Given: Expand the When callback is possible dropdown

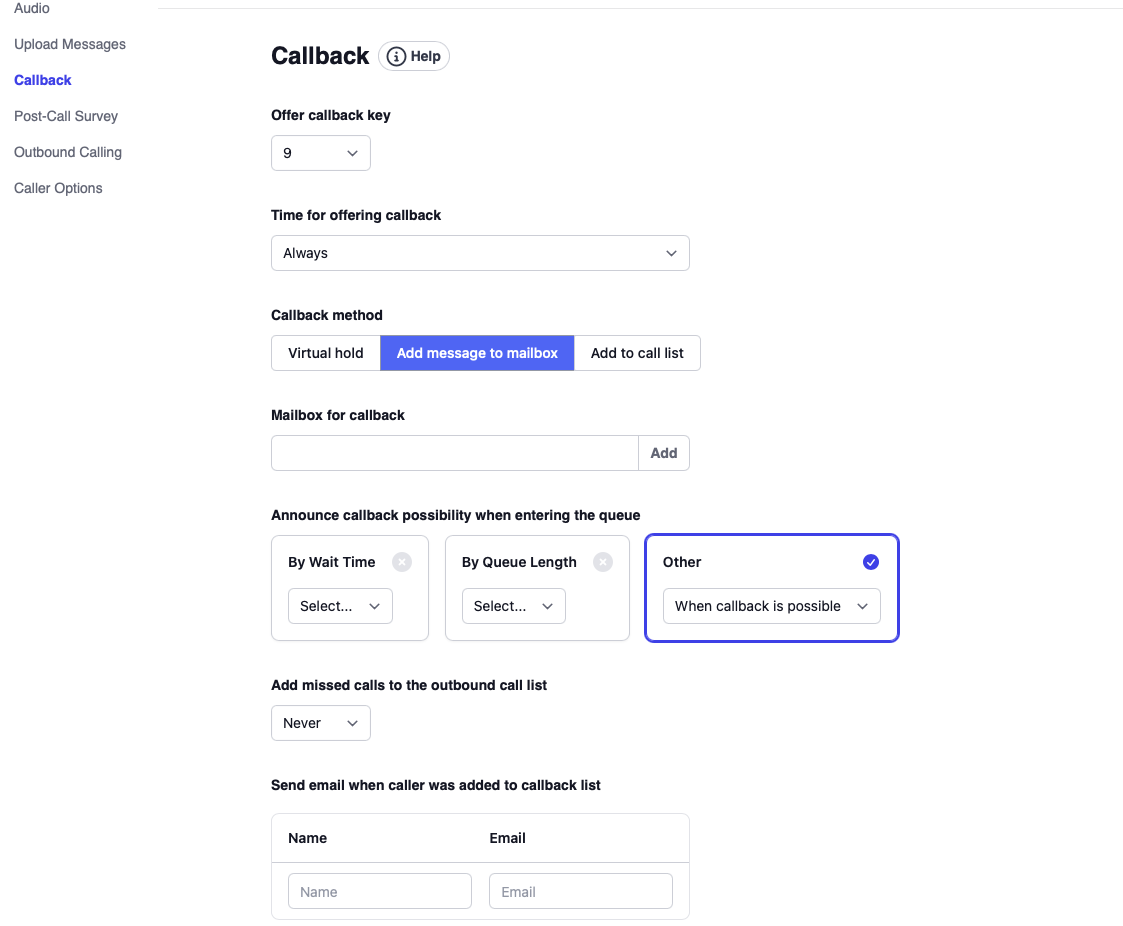Looking at the screenshot, I should [x=771, y=606].
